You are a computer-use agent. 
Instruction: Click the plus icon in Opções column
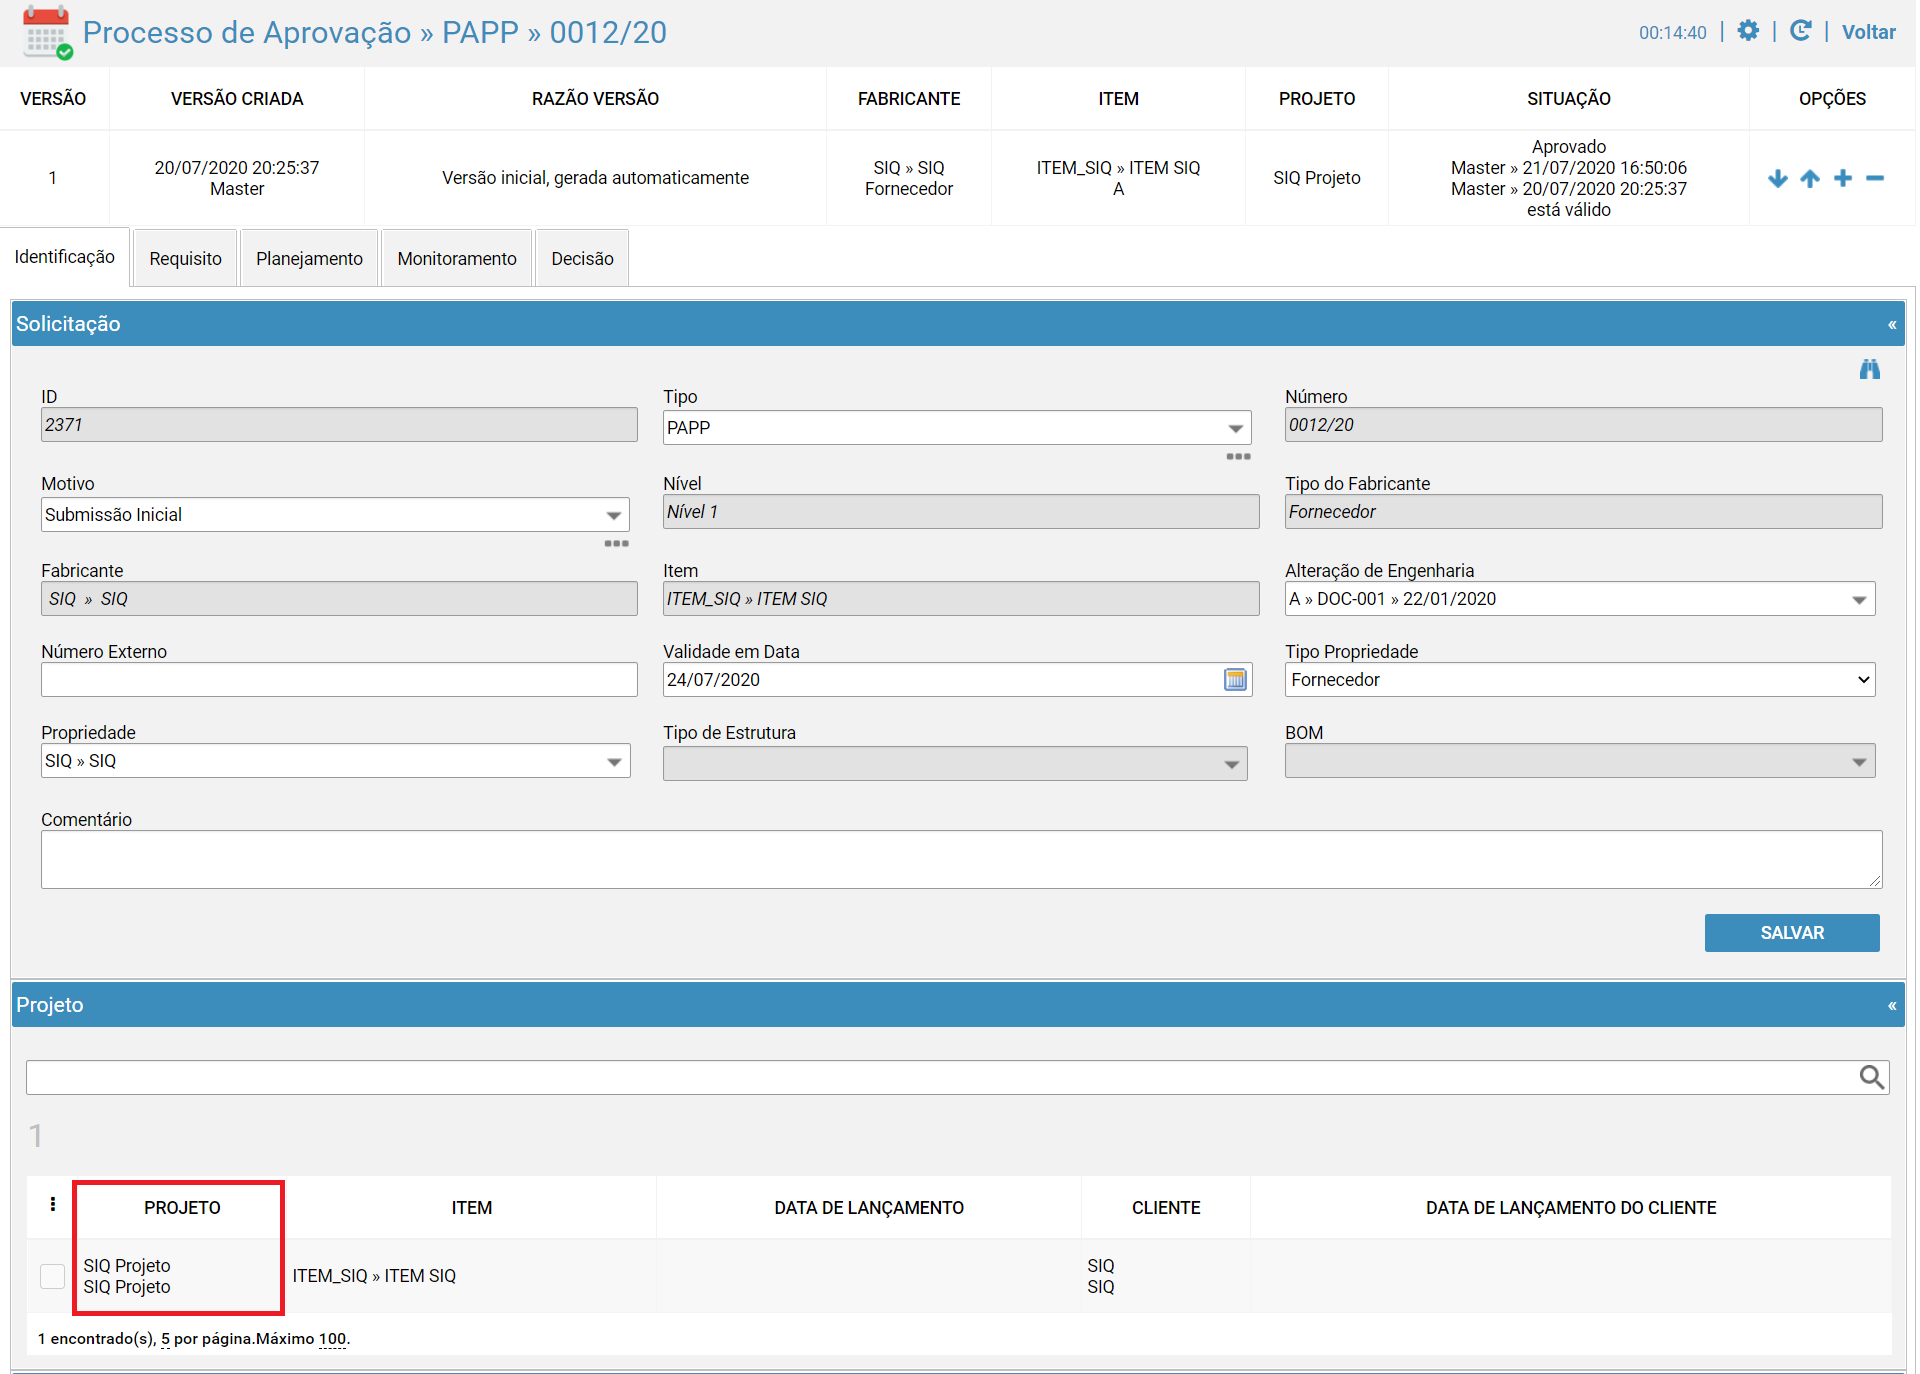[1843, 178]
